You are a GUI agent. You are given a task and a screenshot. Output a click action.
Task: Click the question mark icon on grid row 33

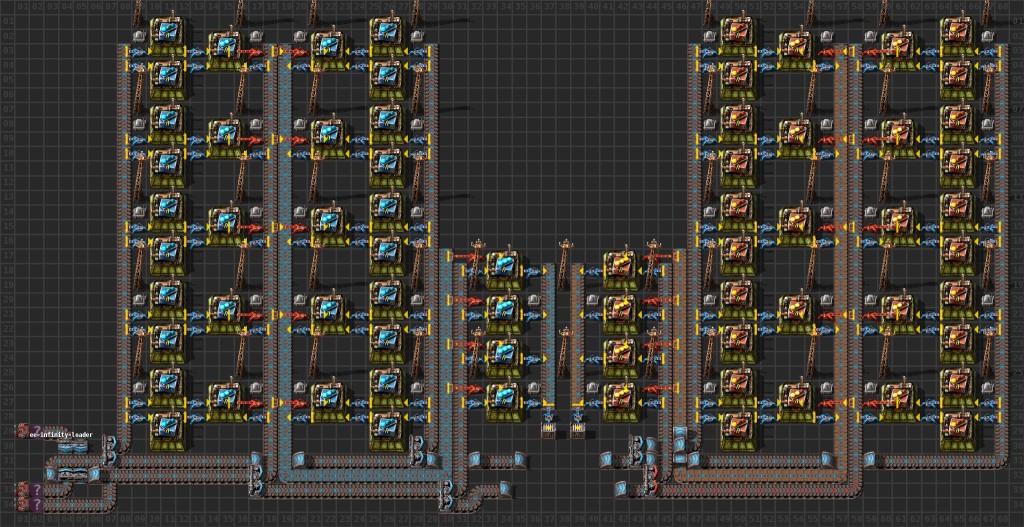click(37, 489)
